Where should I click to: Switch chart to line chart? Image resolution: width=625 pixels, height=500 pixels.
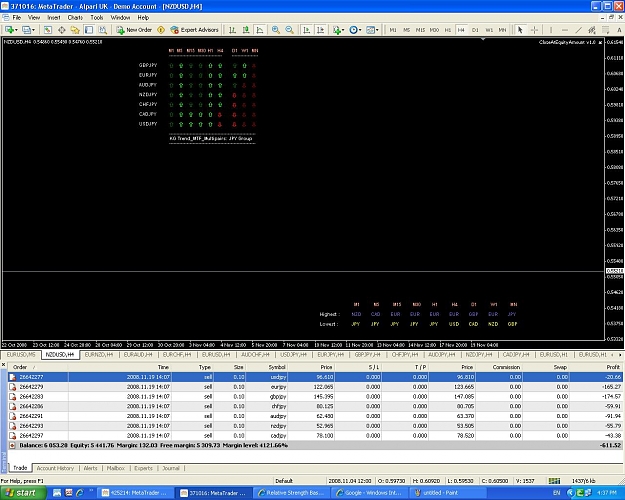click(x=260, y=30)
